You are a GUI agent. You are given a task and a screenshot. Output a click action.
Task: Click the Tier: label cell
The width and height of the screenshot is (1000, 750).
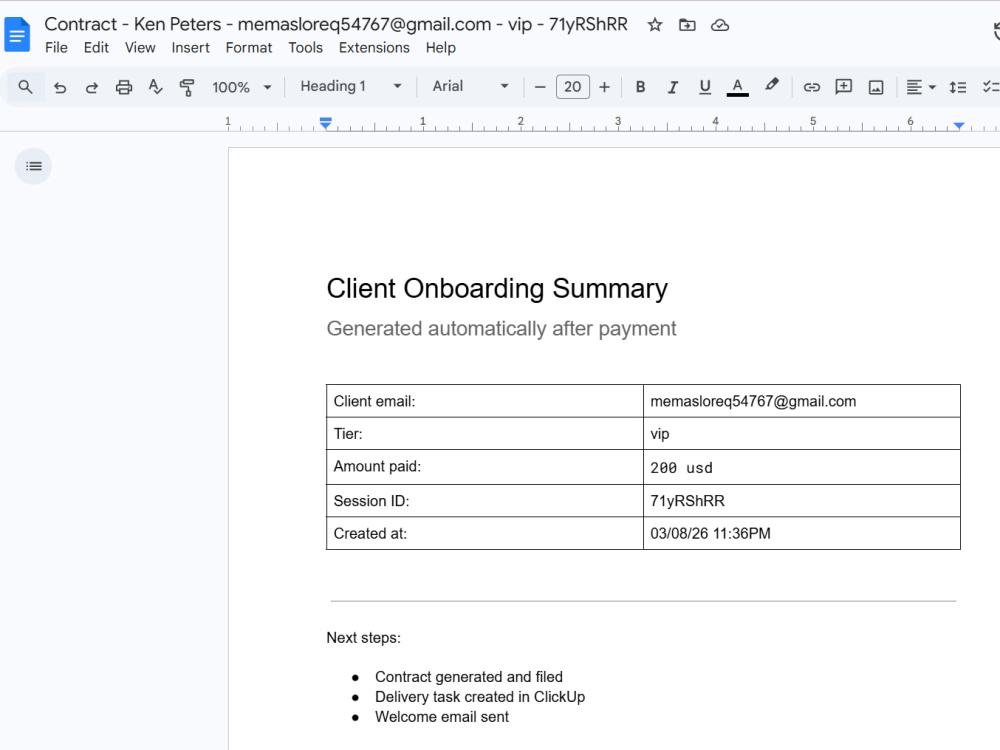[485, 434]
